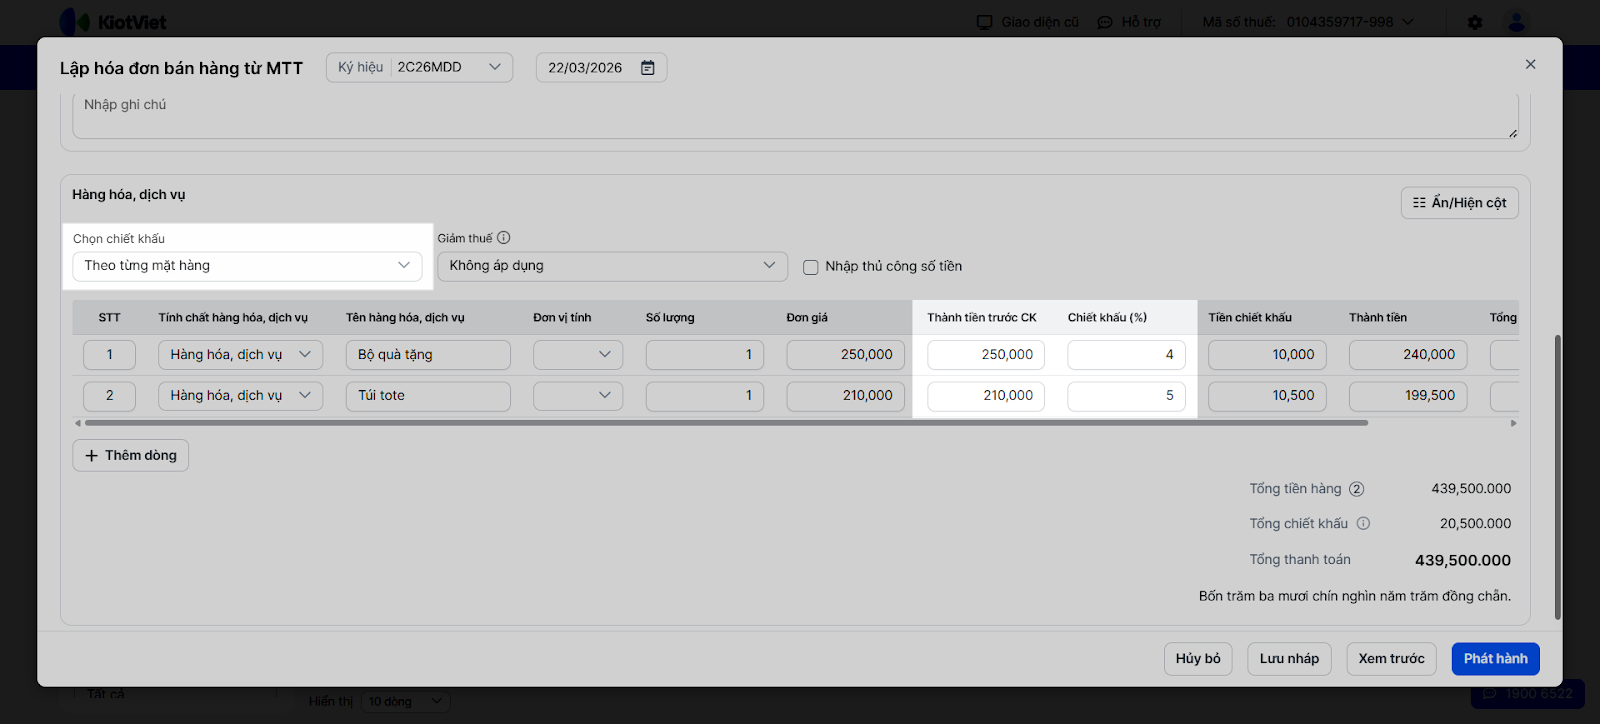Click Thành tiền trước CK field 250,000
Viewport: 1600px width, 724px height.
pos(986,355)
